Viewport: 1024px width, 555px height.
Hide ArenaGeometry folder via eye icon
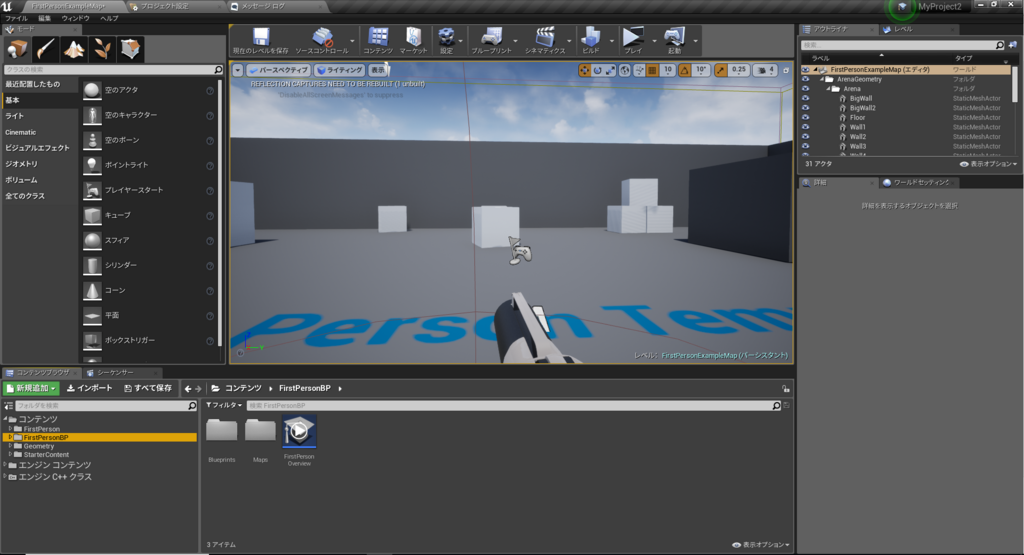point(805,79)
